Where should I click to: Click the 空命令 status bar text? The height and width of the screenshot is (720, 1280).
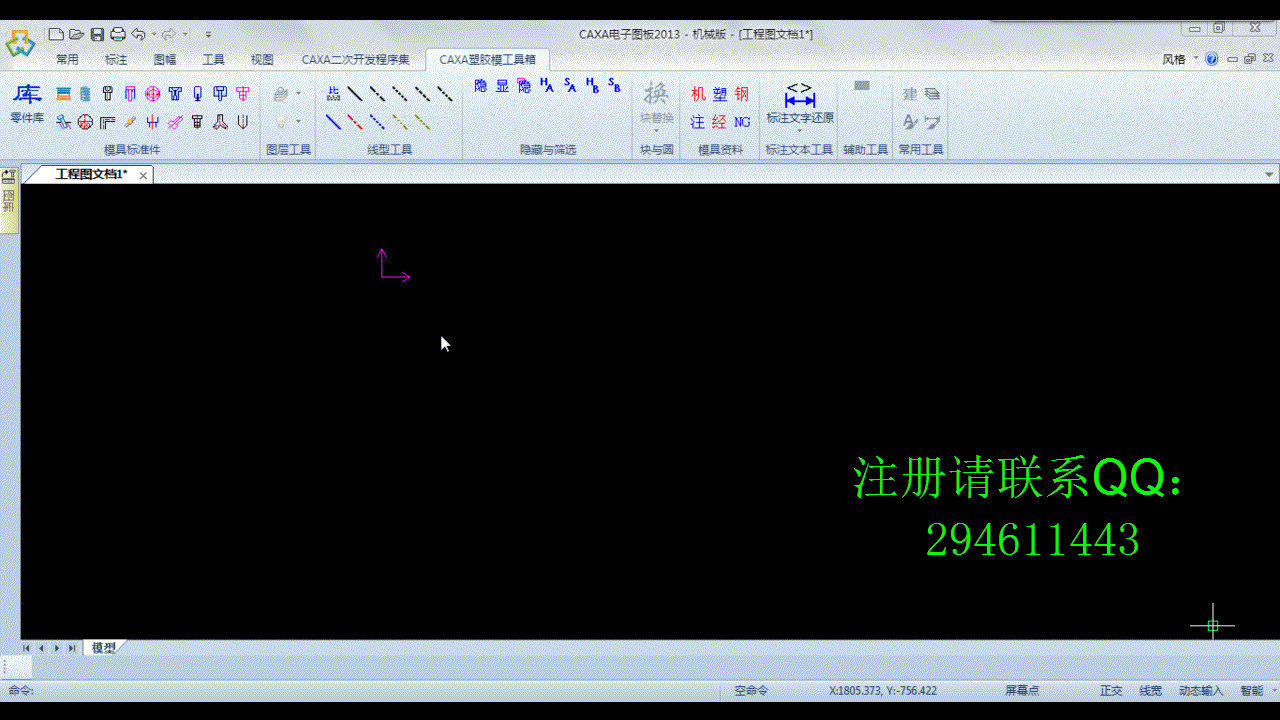(751, 690)
